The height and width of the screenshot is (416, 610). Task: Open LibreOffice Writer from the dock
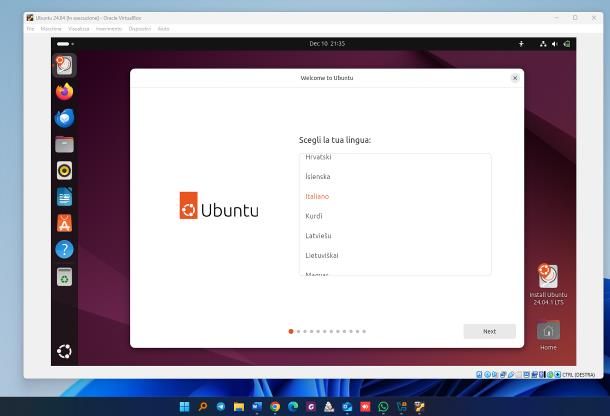coord(64,197)
